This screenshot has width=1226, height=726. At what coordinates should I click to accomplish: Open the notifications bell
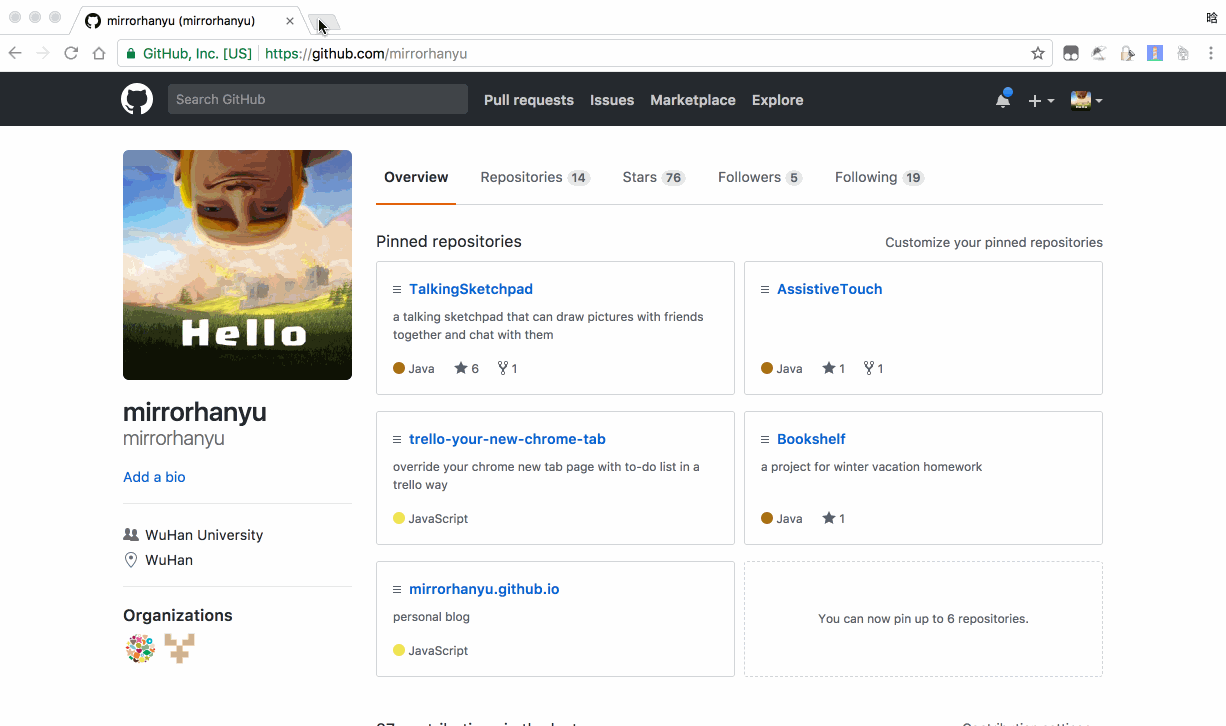1003,99
